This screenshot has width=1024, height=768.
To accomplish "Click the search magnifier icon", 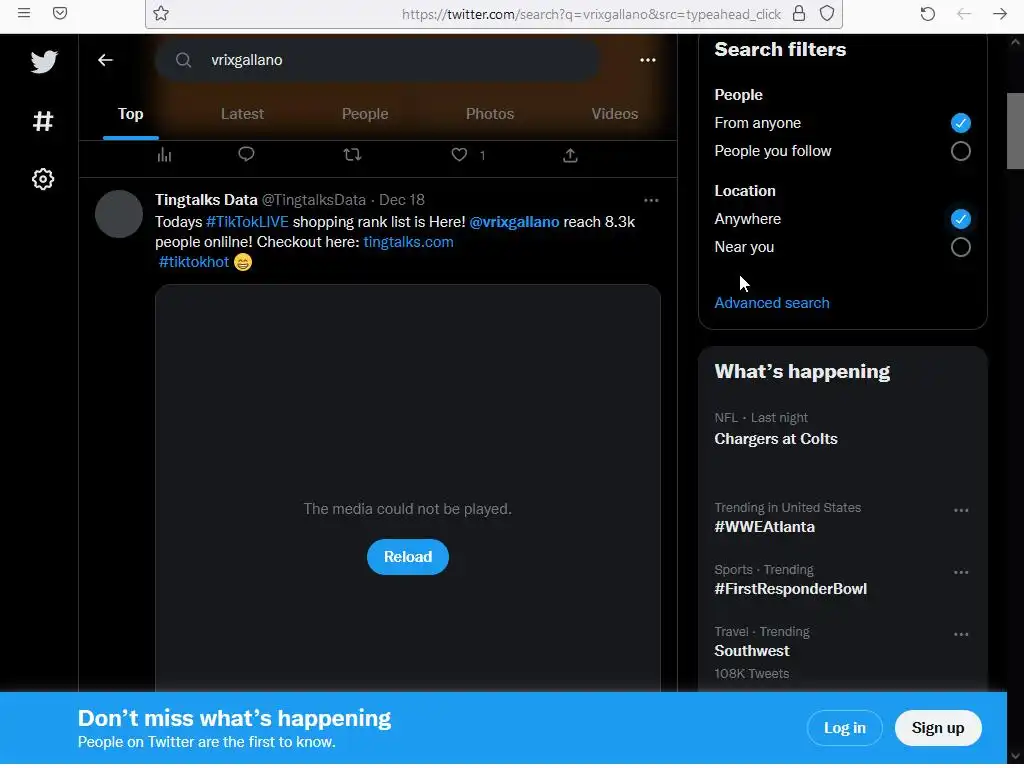I will click(184, 60).
